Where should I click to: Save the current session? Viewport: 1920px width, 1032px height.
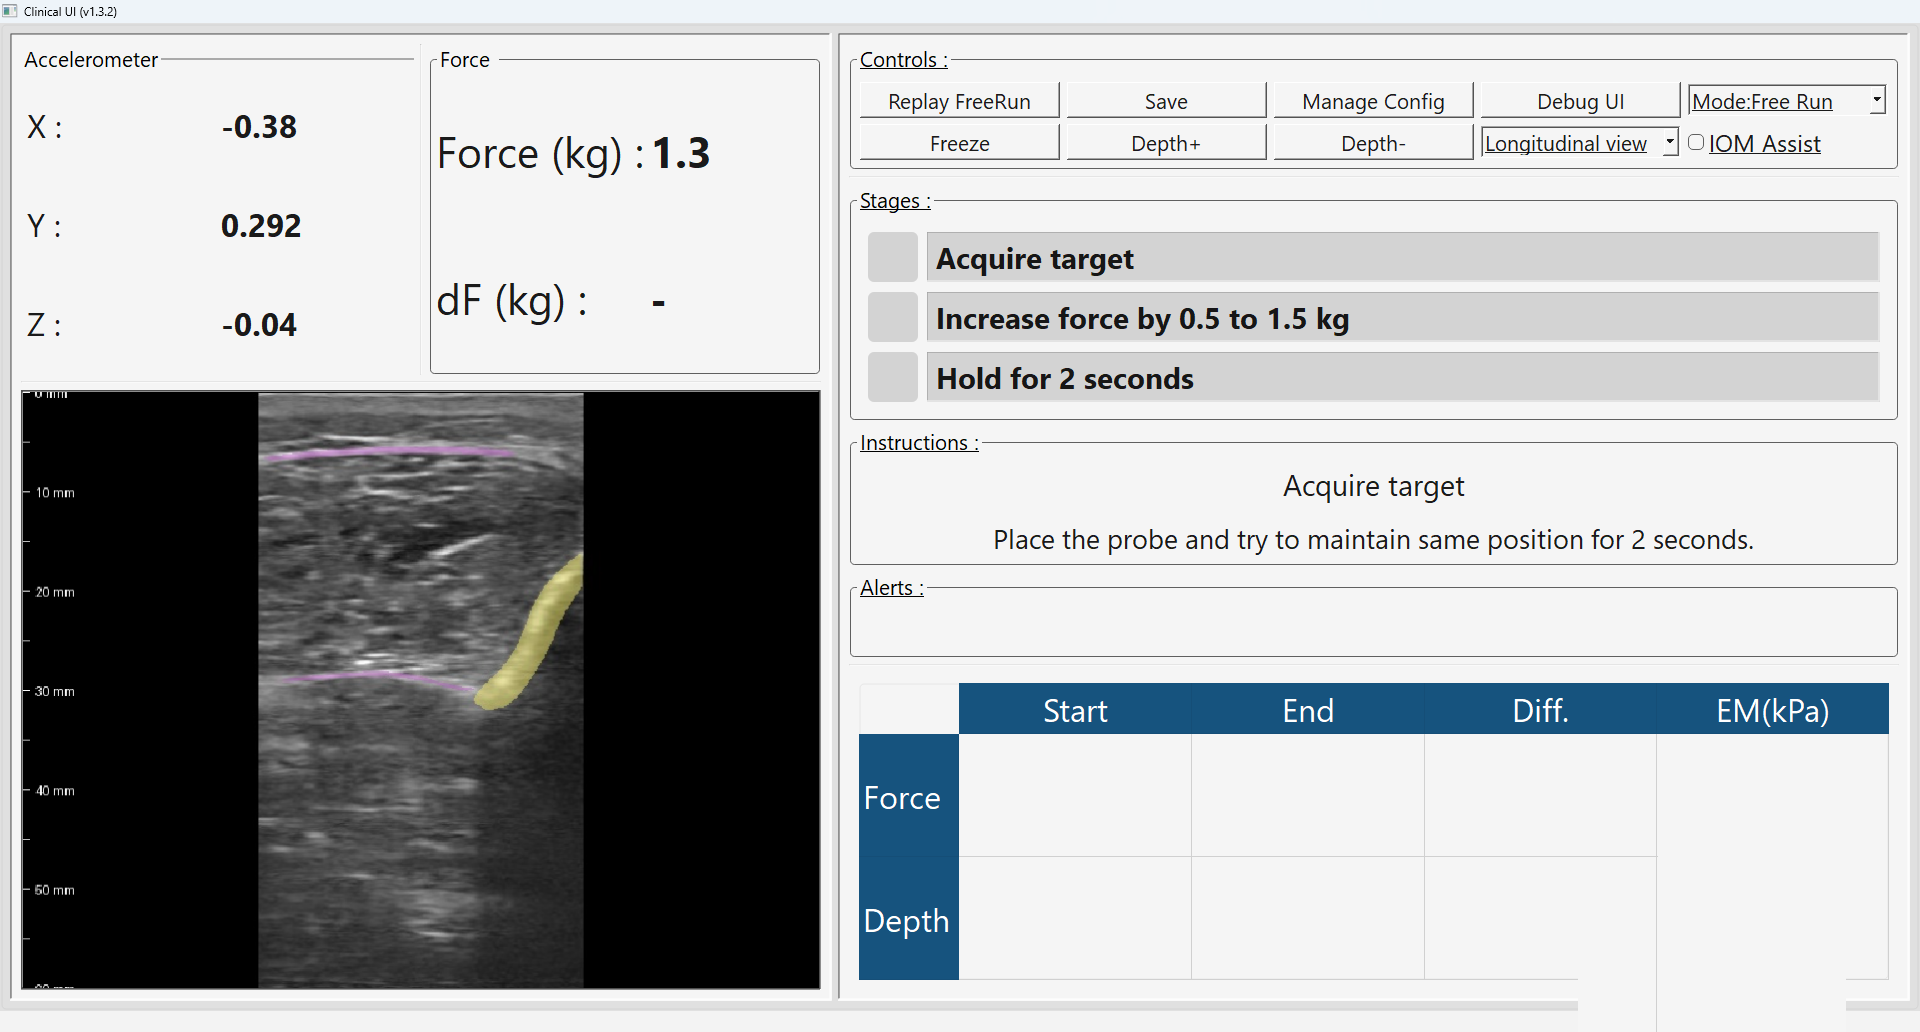(x=1166, y=101)
